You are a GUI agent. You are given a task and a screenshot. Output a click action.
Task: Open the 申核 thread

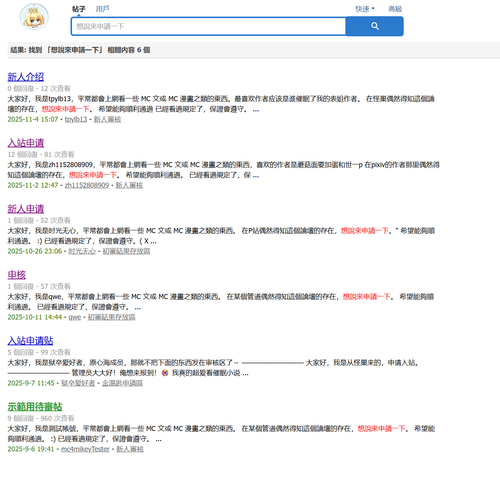[x=17, y=275]
